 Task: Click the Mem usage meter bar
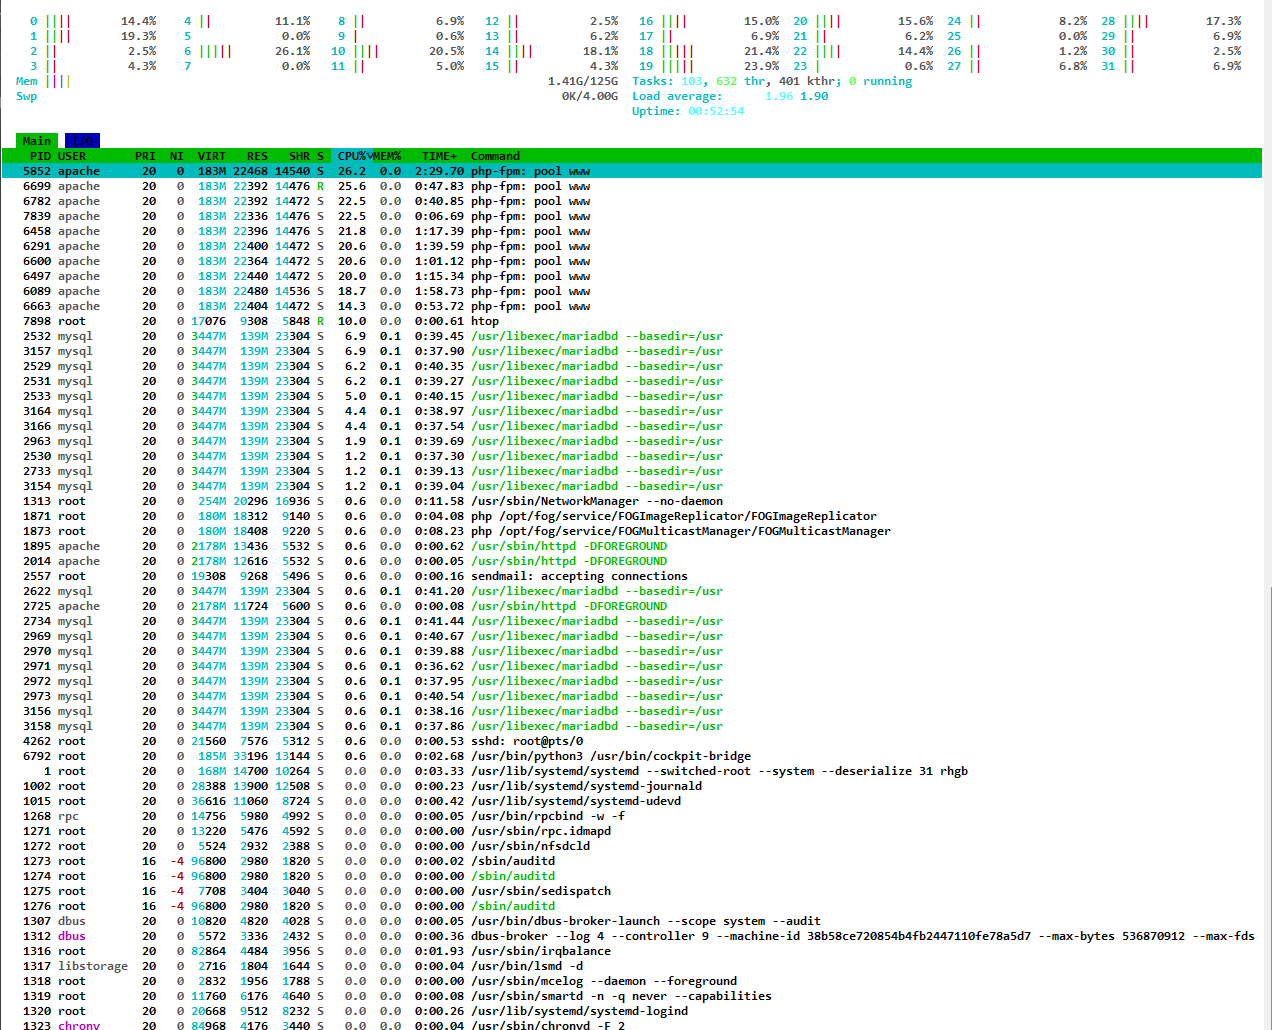(x=58, y=81)
